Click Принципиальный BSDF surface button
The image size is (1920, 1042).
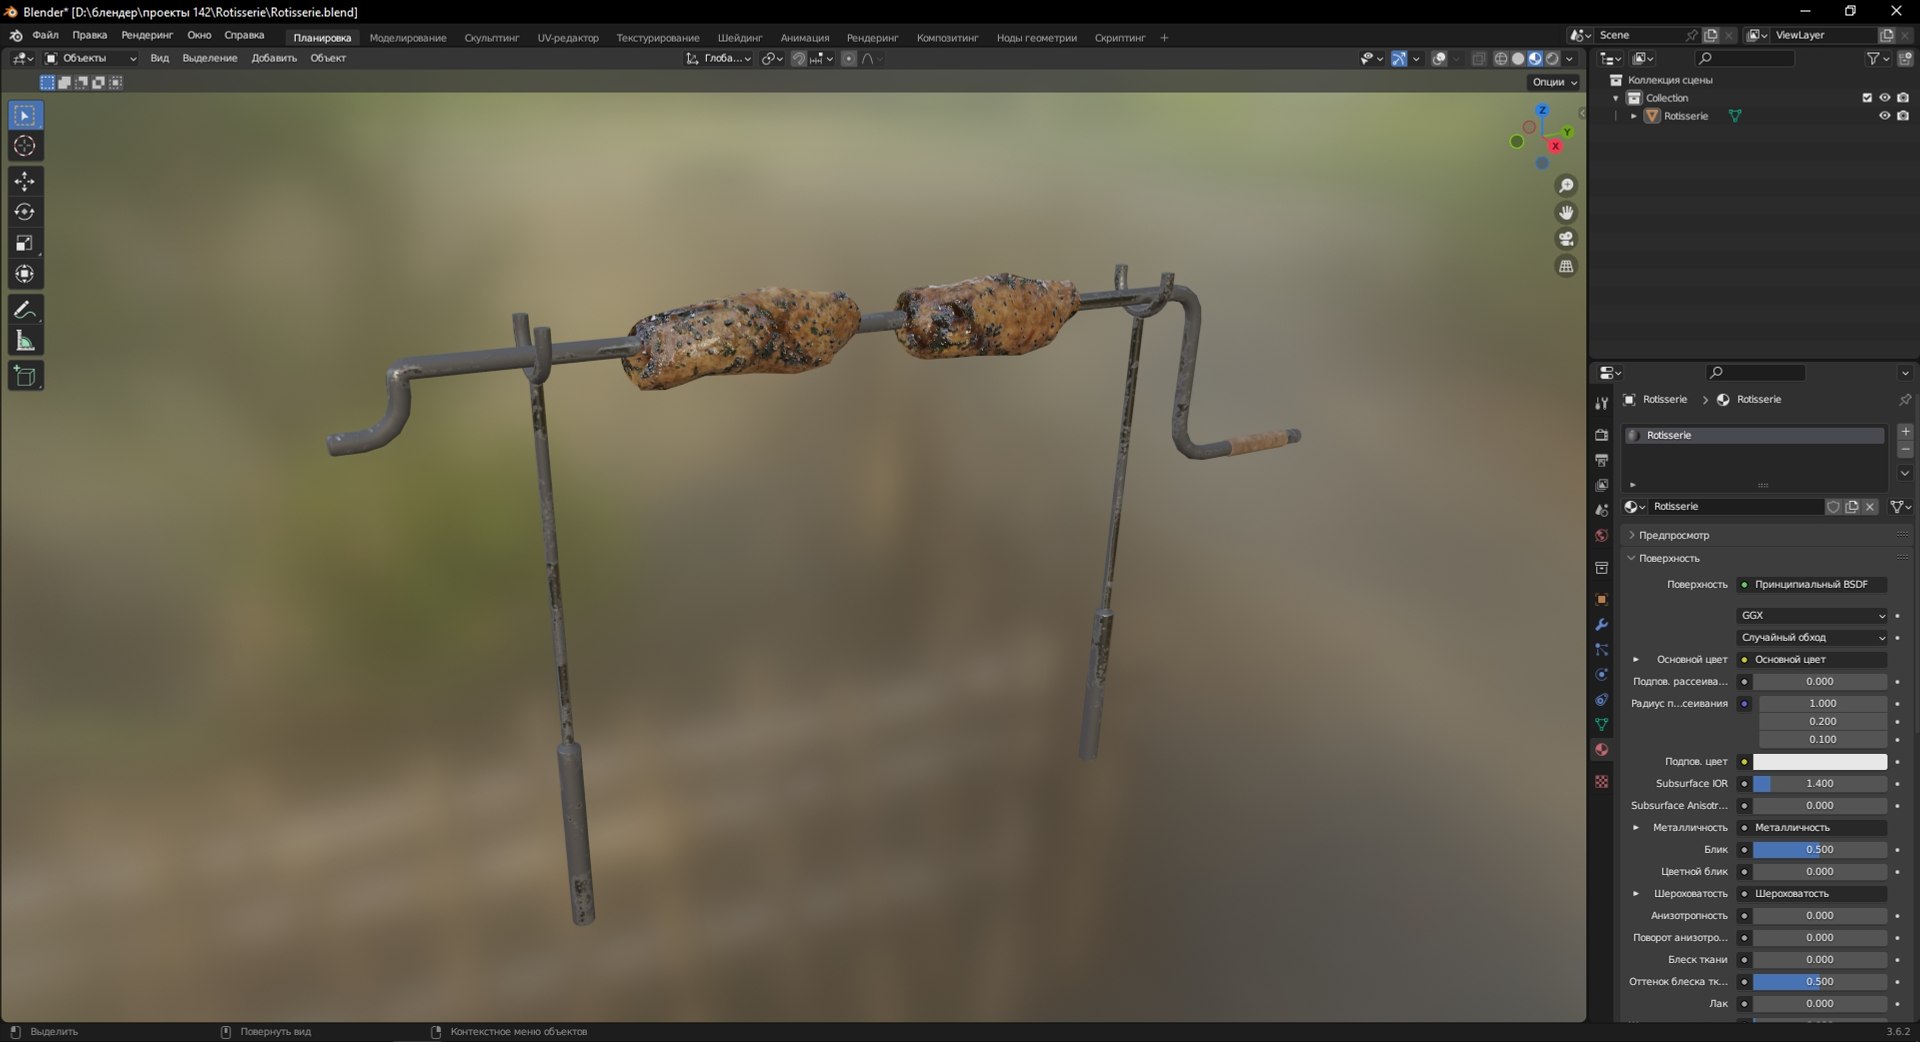(1812, 584)
